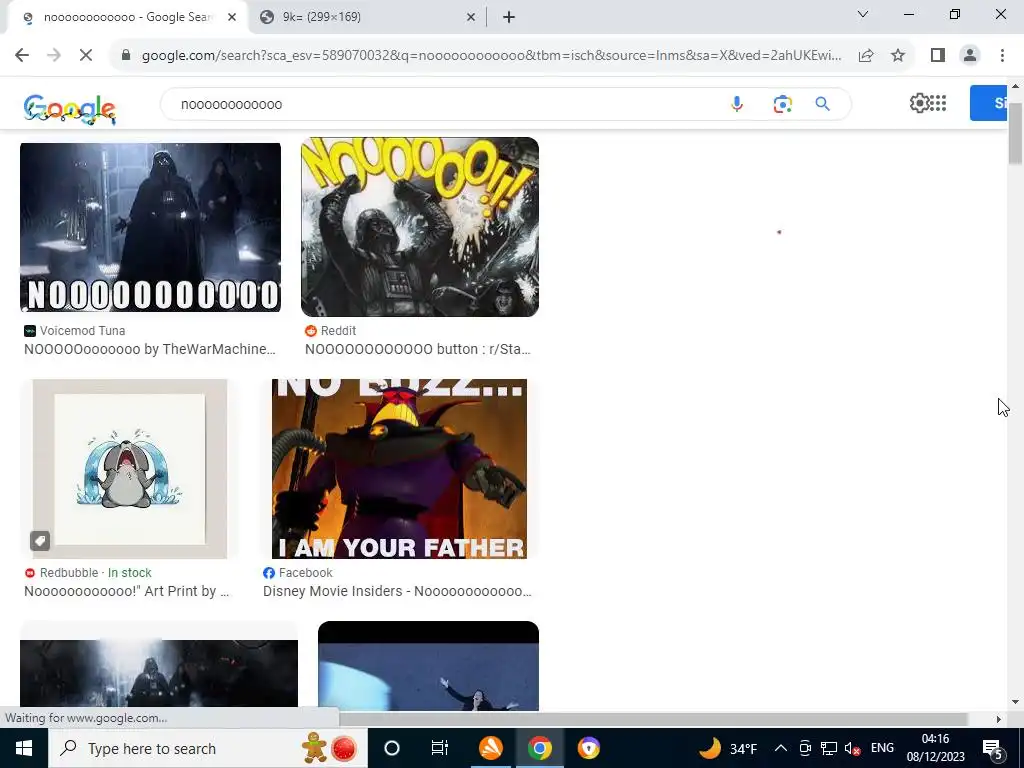This screenshot has width=1024, height=768.
Task: Open the muted volume tray icon
Action: [852, 748]
